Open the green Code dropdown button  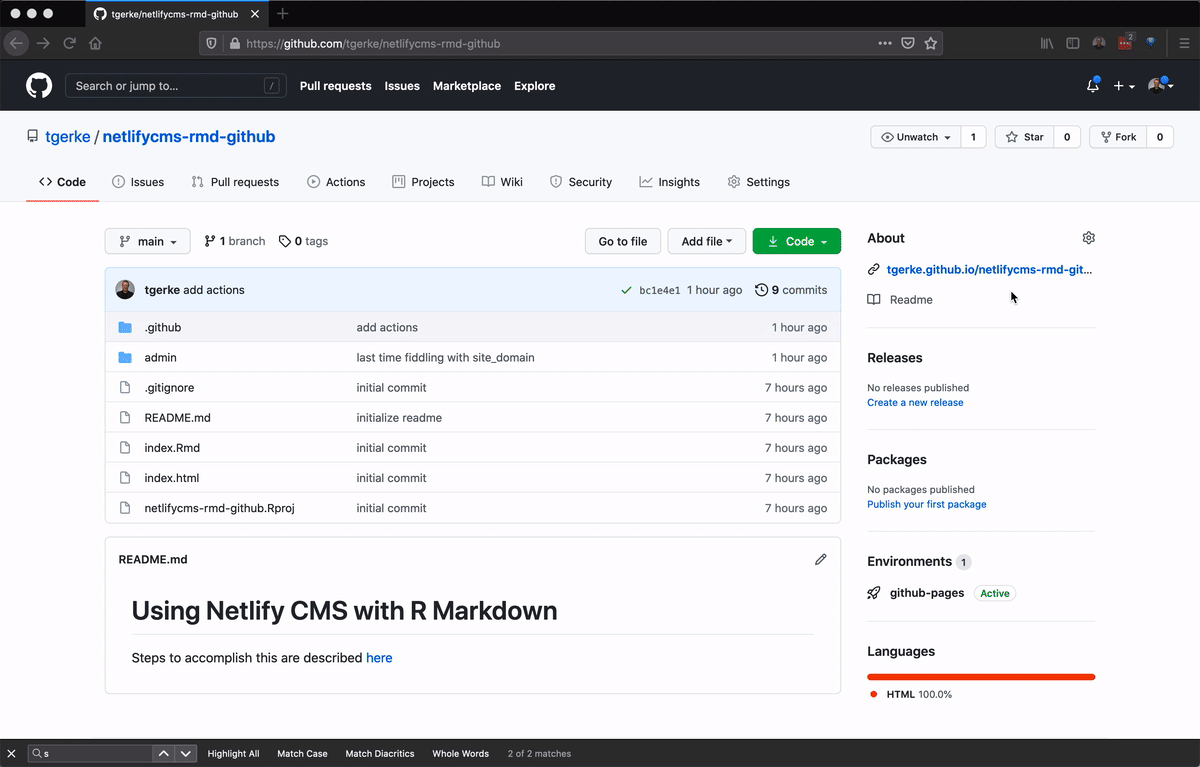tap(797, 241)
